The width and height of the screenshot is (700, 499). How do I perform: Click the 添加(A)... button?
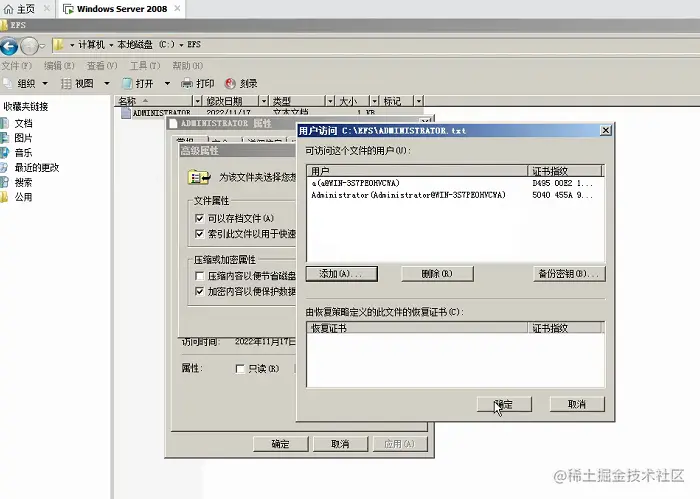click(342, 274)
